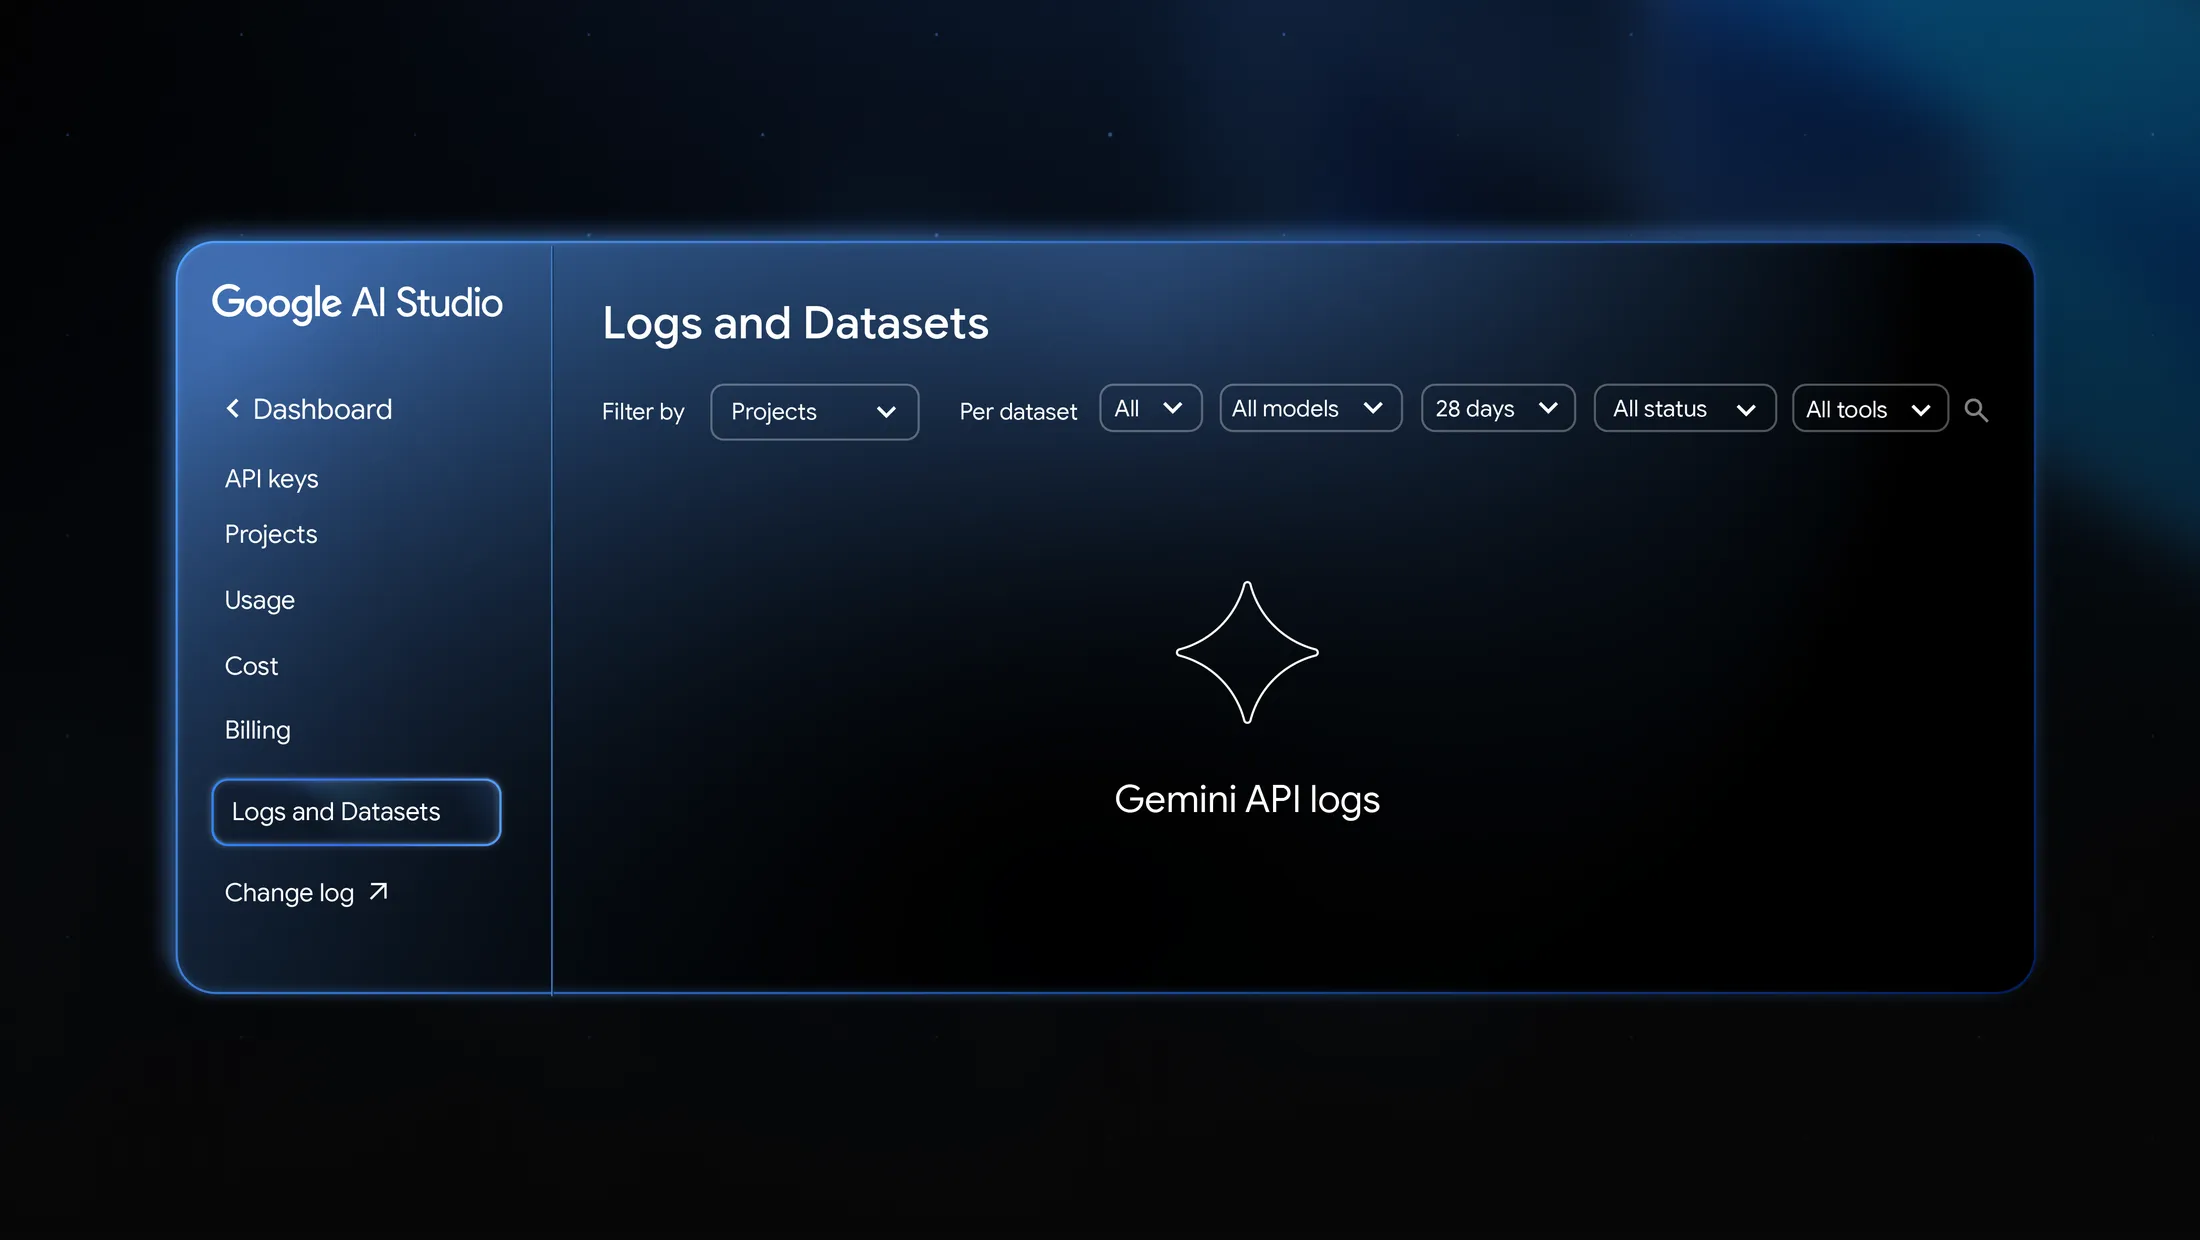Click the chevron on the 28 days dropdown
2200x1240 pixels.
1549,408
